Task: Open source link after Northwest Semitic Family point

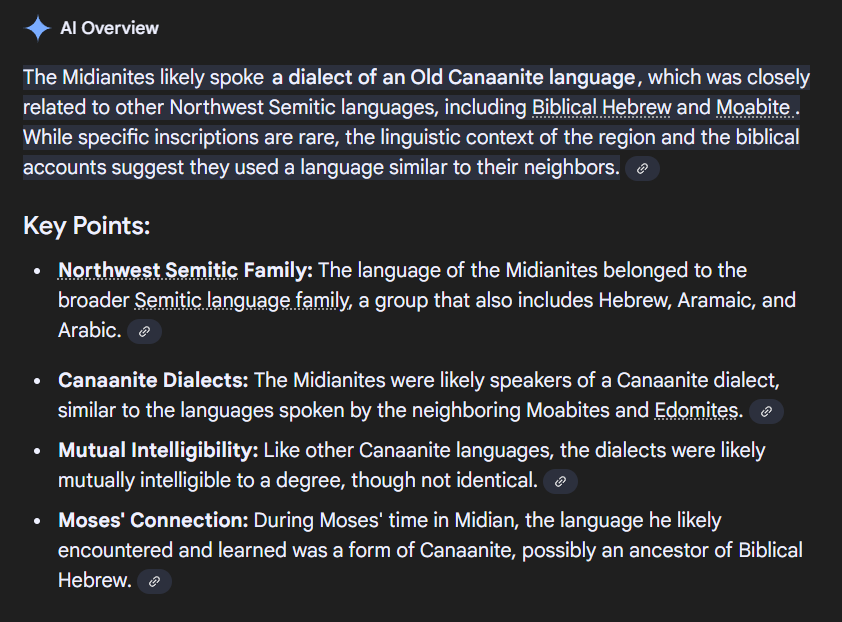Action: 144,331
